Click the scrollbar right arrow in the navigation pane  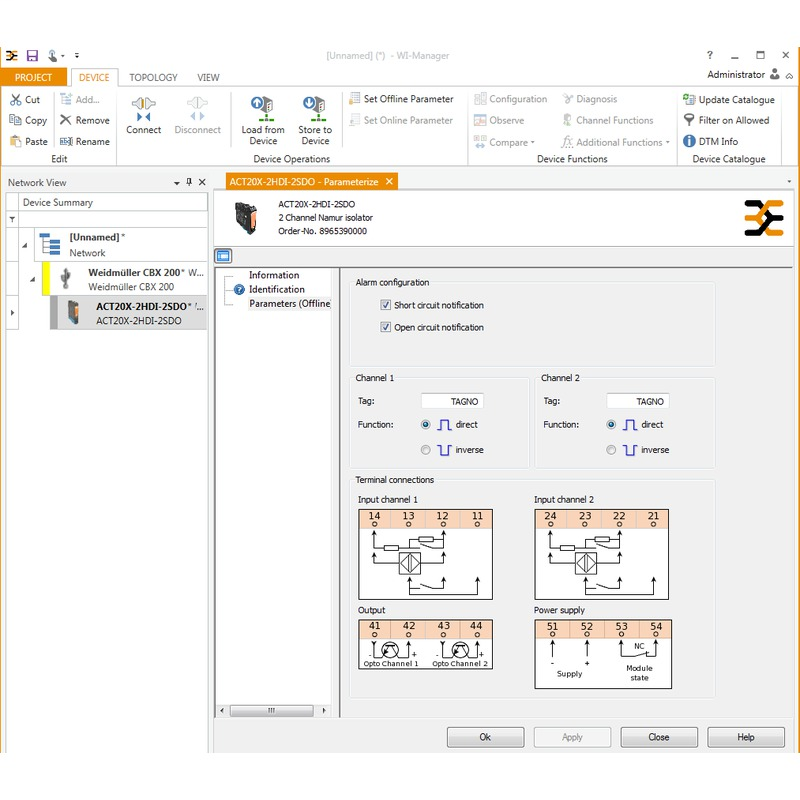click(324, 710)
